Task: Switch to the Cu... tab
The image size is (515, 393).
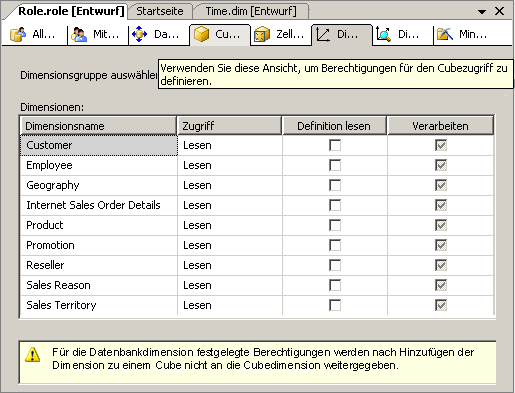Action: point(220,35)
